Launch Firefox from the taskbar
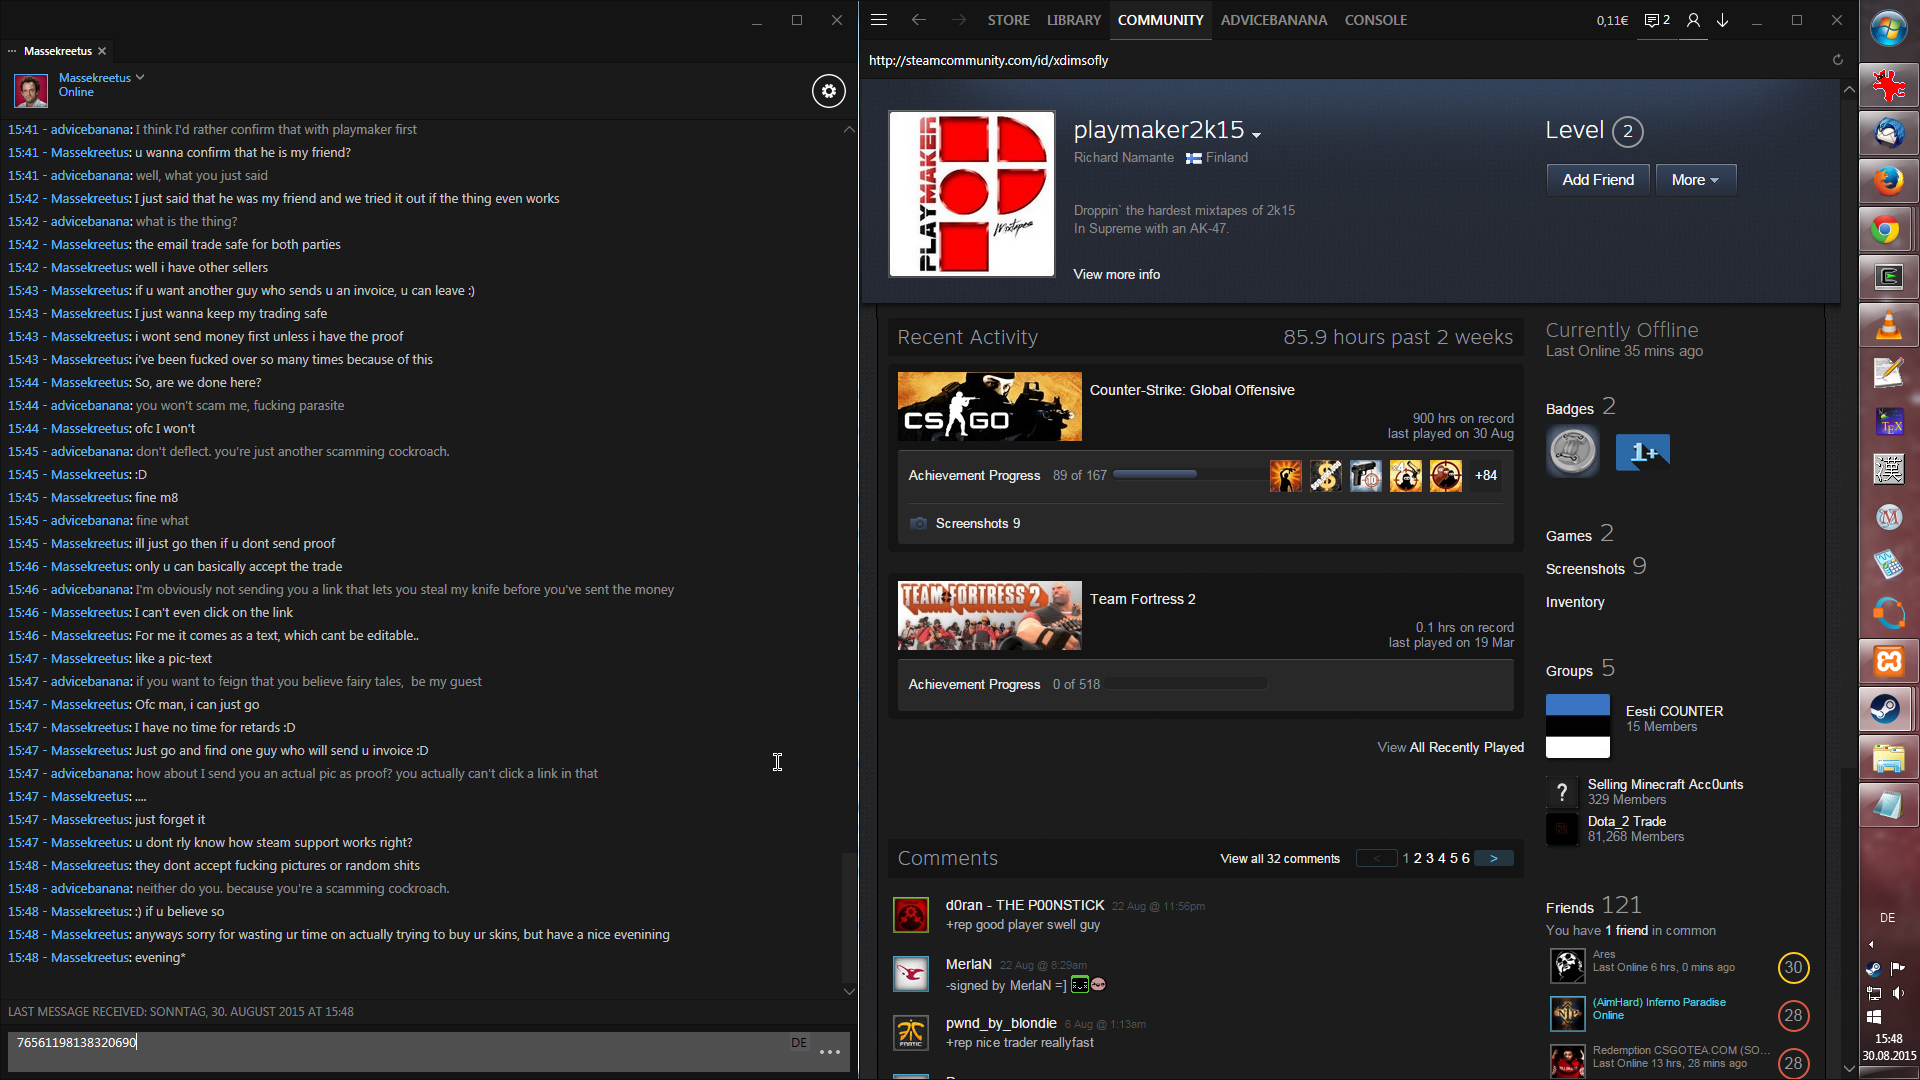This screenshot has height=1080, width=1920. 1887,181
